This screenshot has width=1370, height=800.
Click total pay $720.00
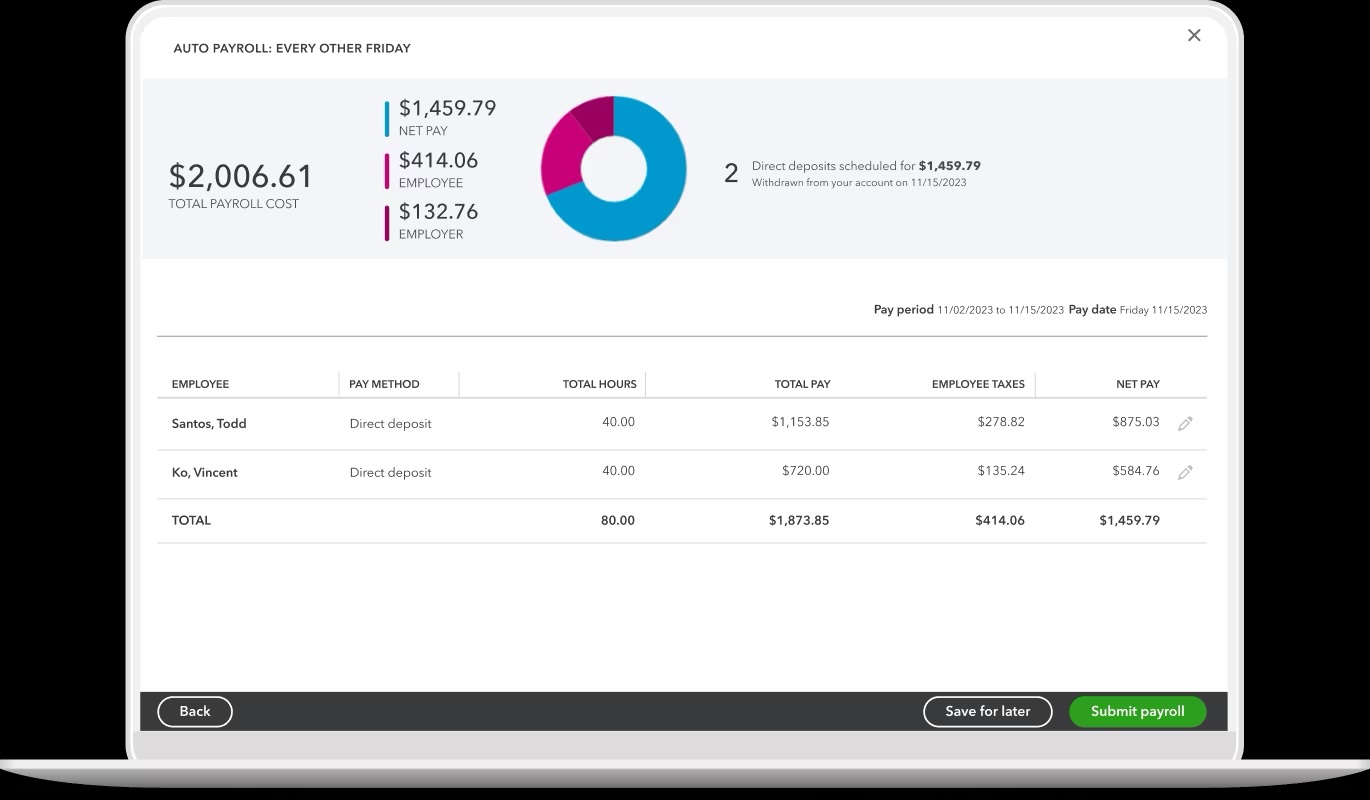805,471
